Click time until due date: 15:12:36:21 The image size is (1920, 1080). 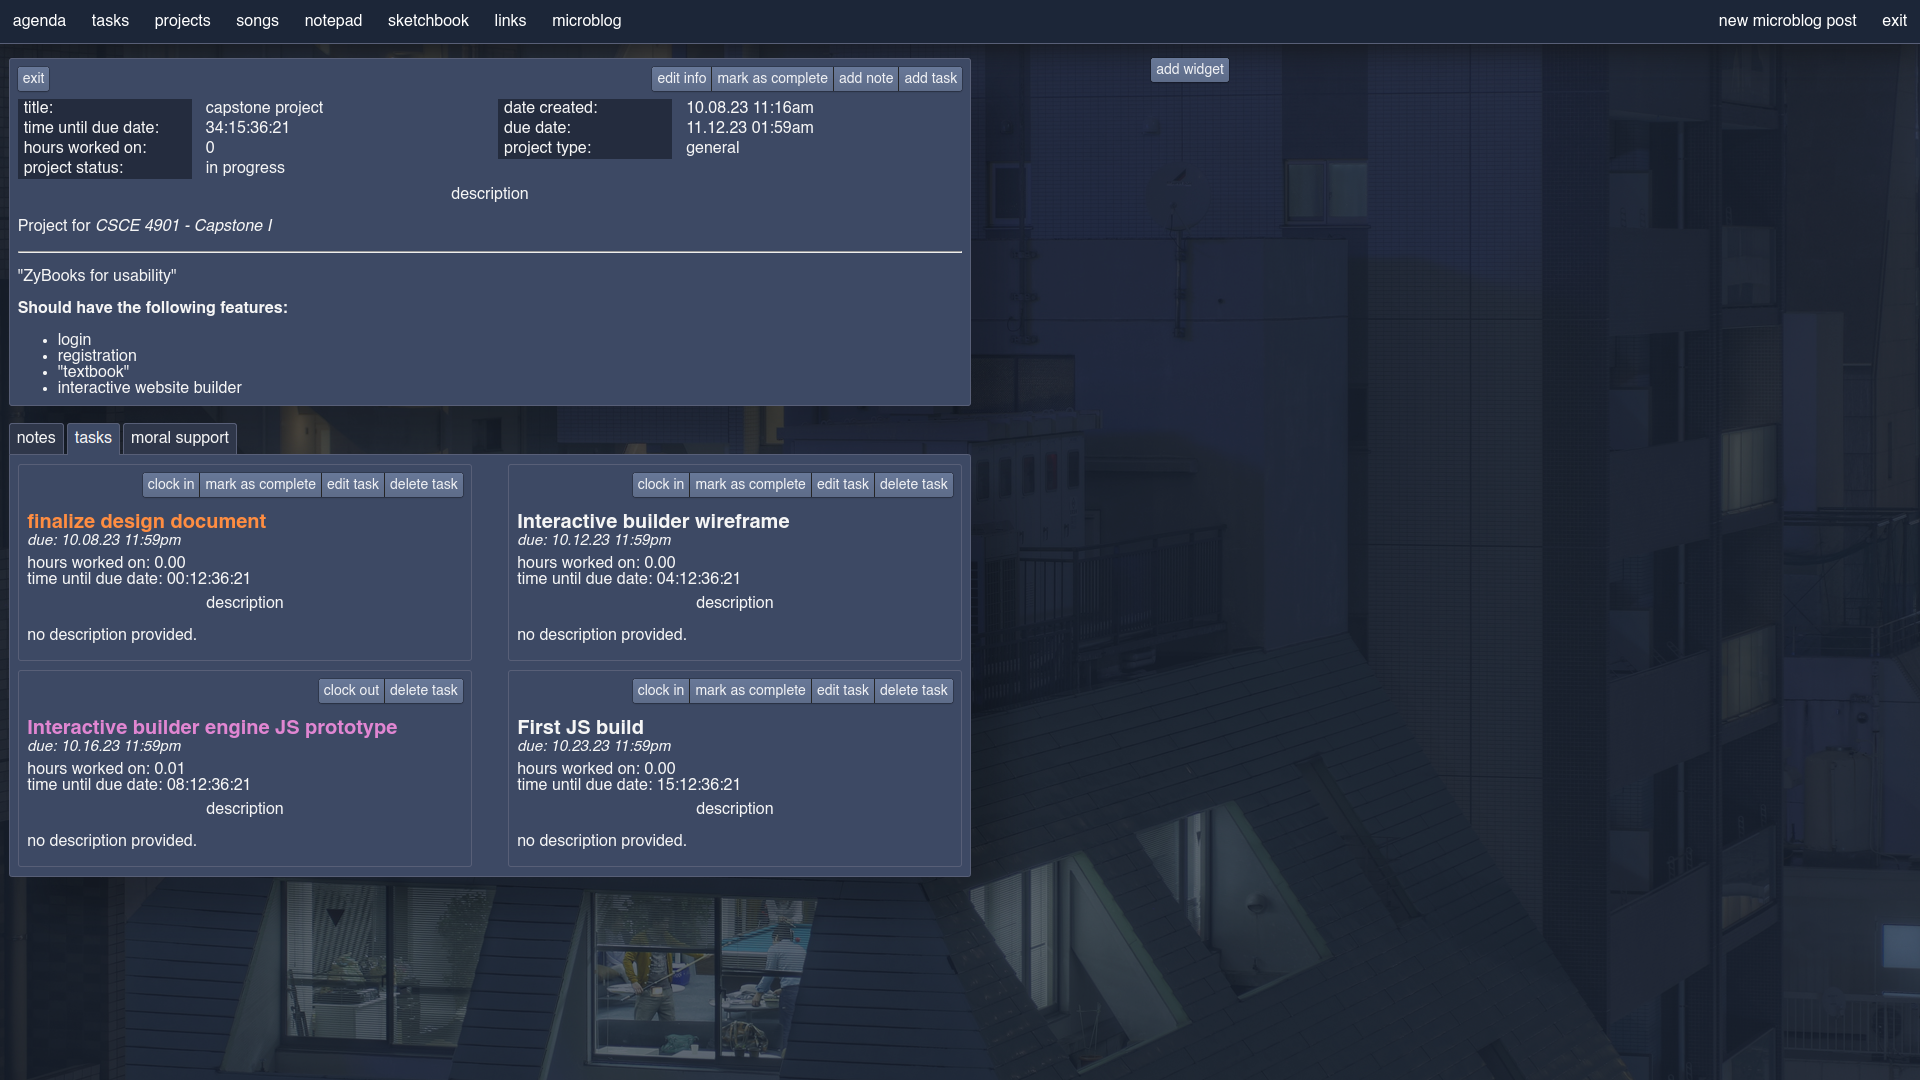coord(629,785)
